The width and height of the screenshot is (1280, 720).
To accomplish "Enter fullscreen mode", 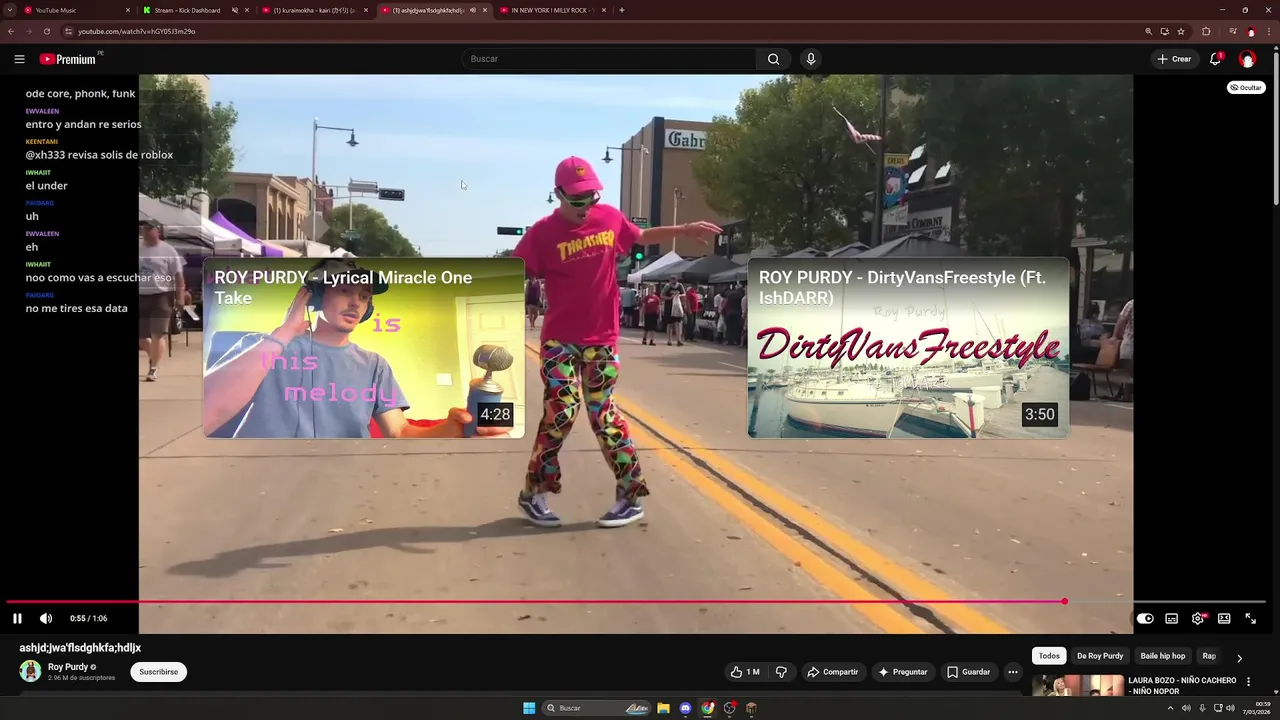I will coord(1250,619).
